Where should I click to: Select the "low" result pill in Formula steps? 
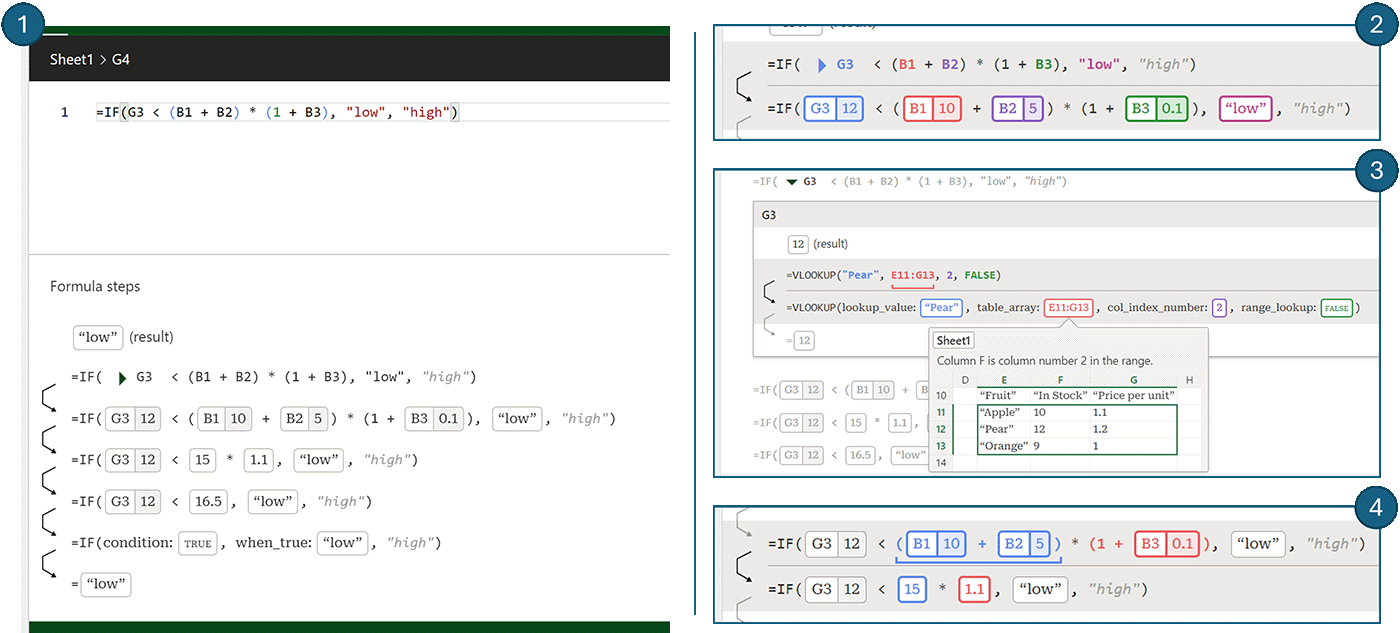coord(97,337)
